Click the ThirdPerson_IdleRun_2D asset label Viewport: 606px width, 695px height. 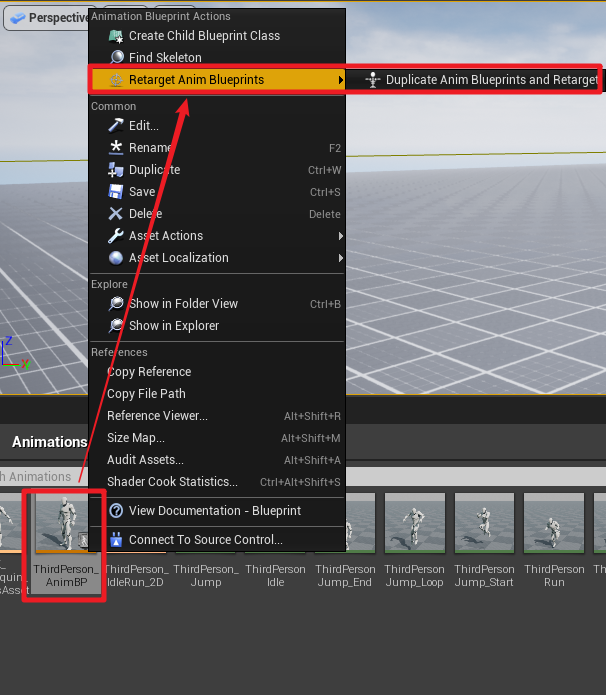coord(136,575)
